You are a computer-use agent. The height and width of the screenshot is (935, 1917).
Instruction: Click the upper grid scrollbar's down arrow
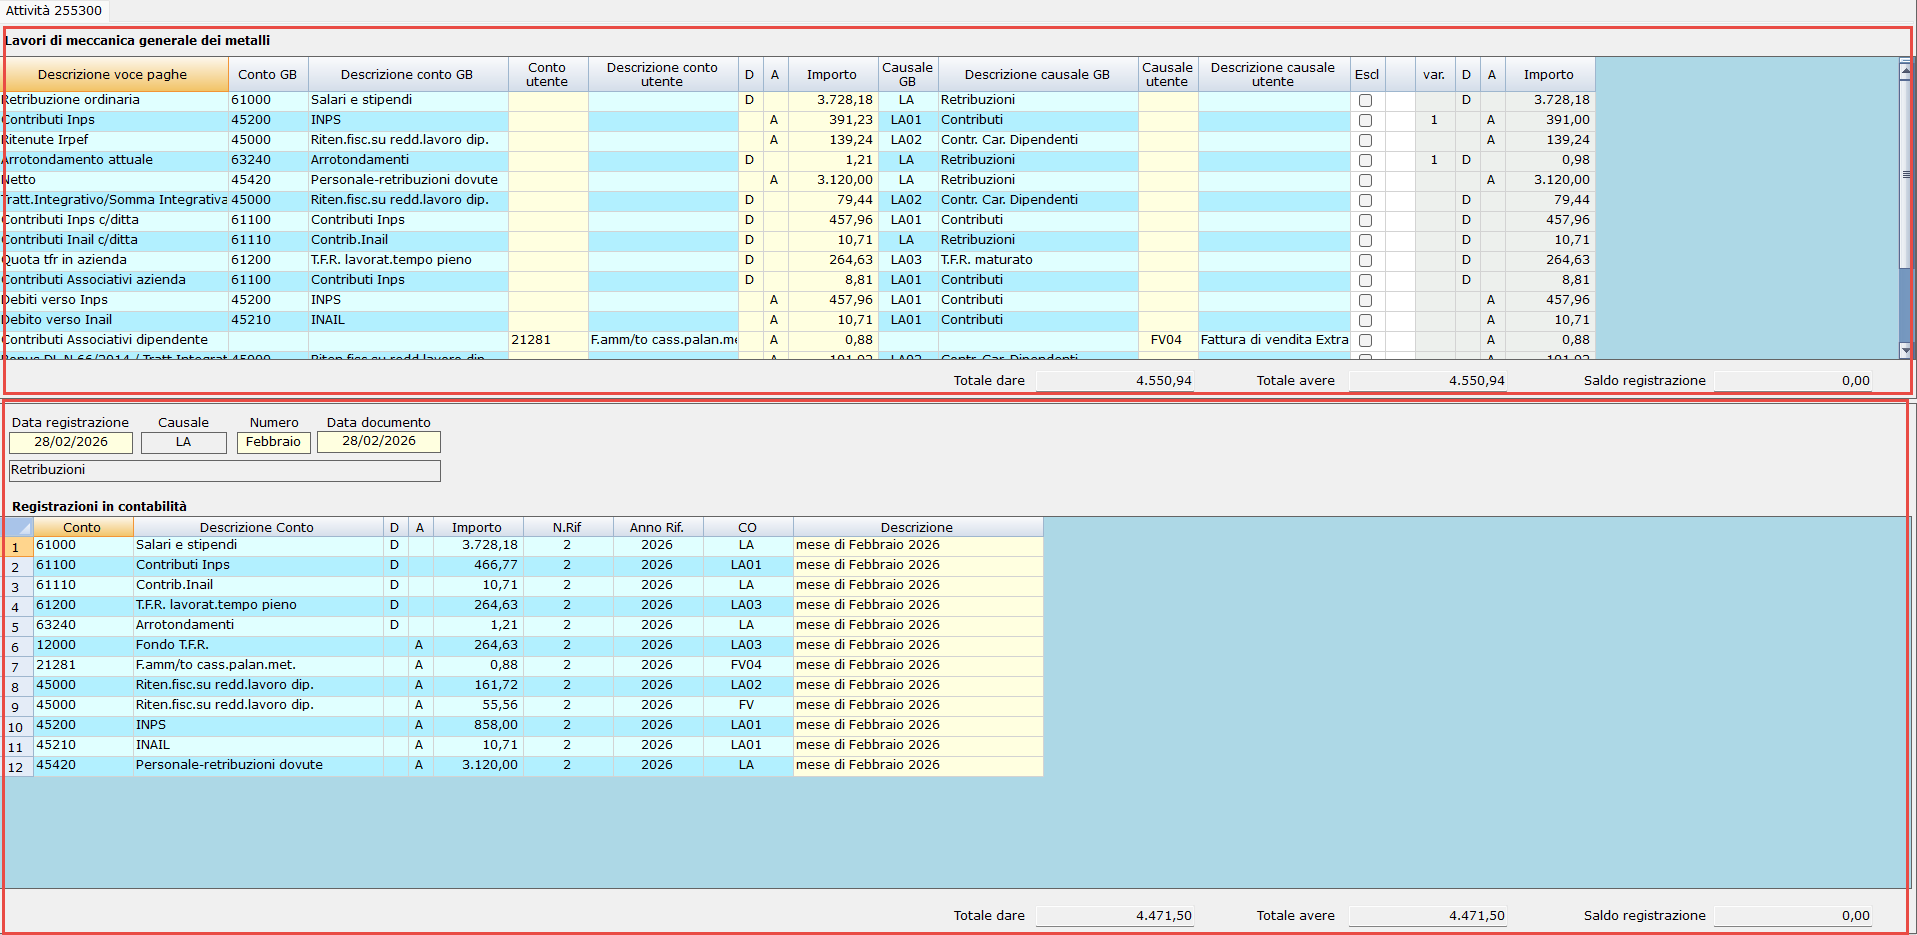coord(1905,351)
